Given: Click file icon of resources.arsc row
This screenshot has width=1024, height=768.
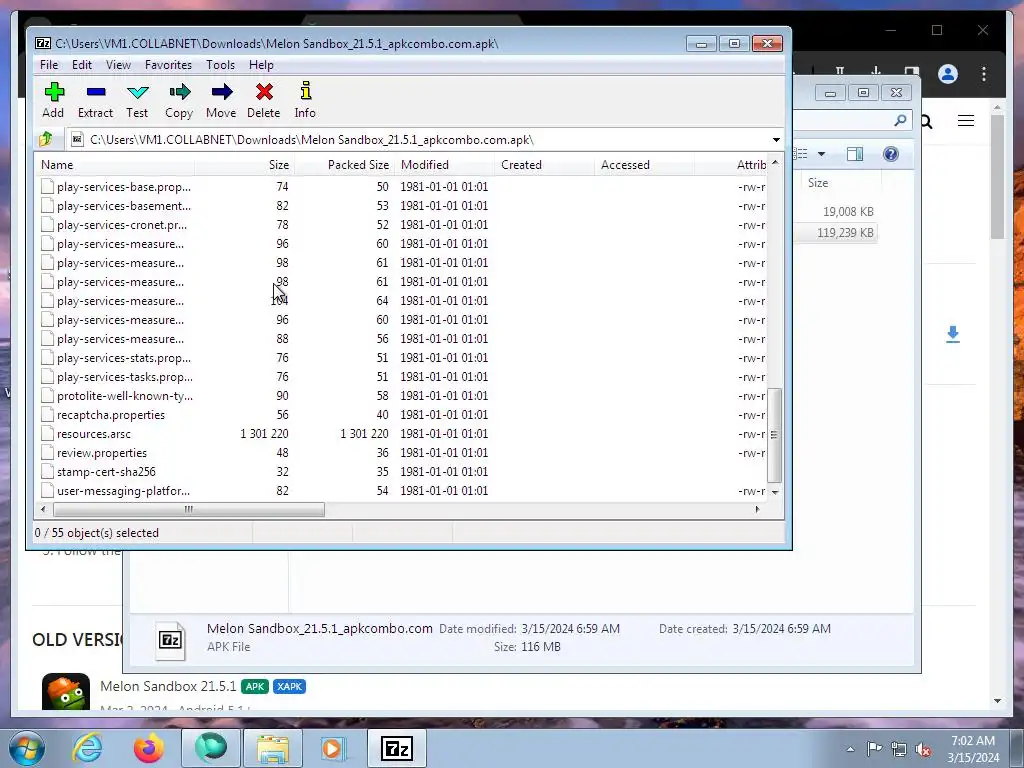Looking at the screenshot, I should (47, 434).
